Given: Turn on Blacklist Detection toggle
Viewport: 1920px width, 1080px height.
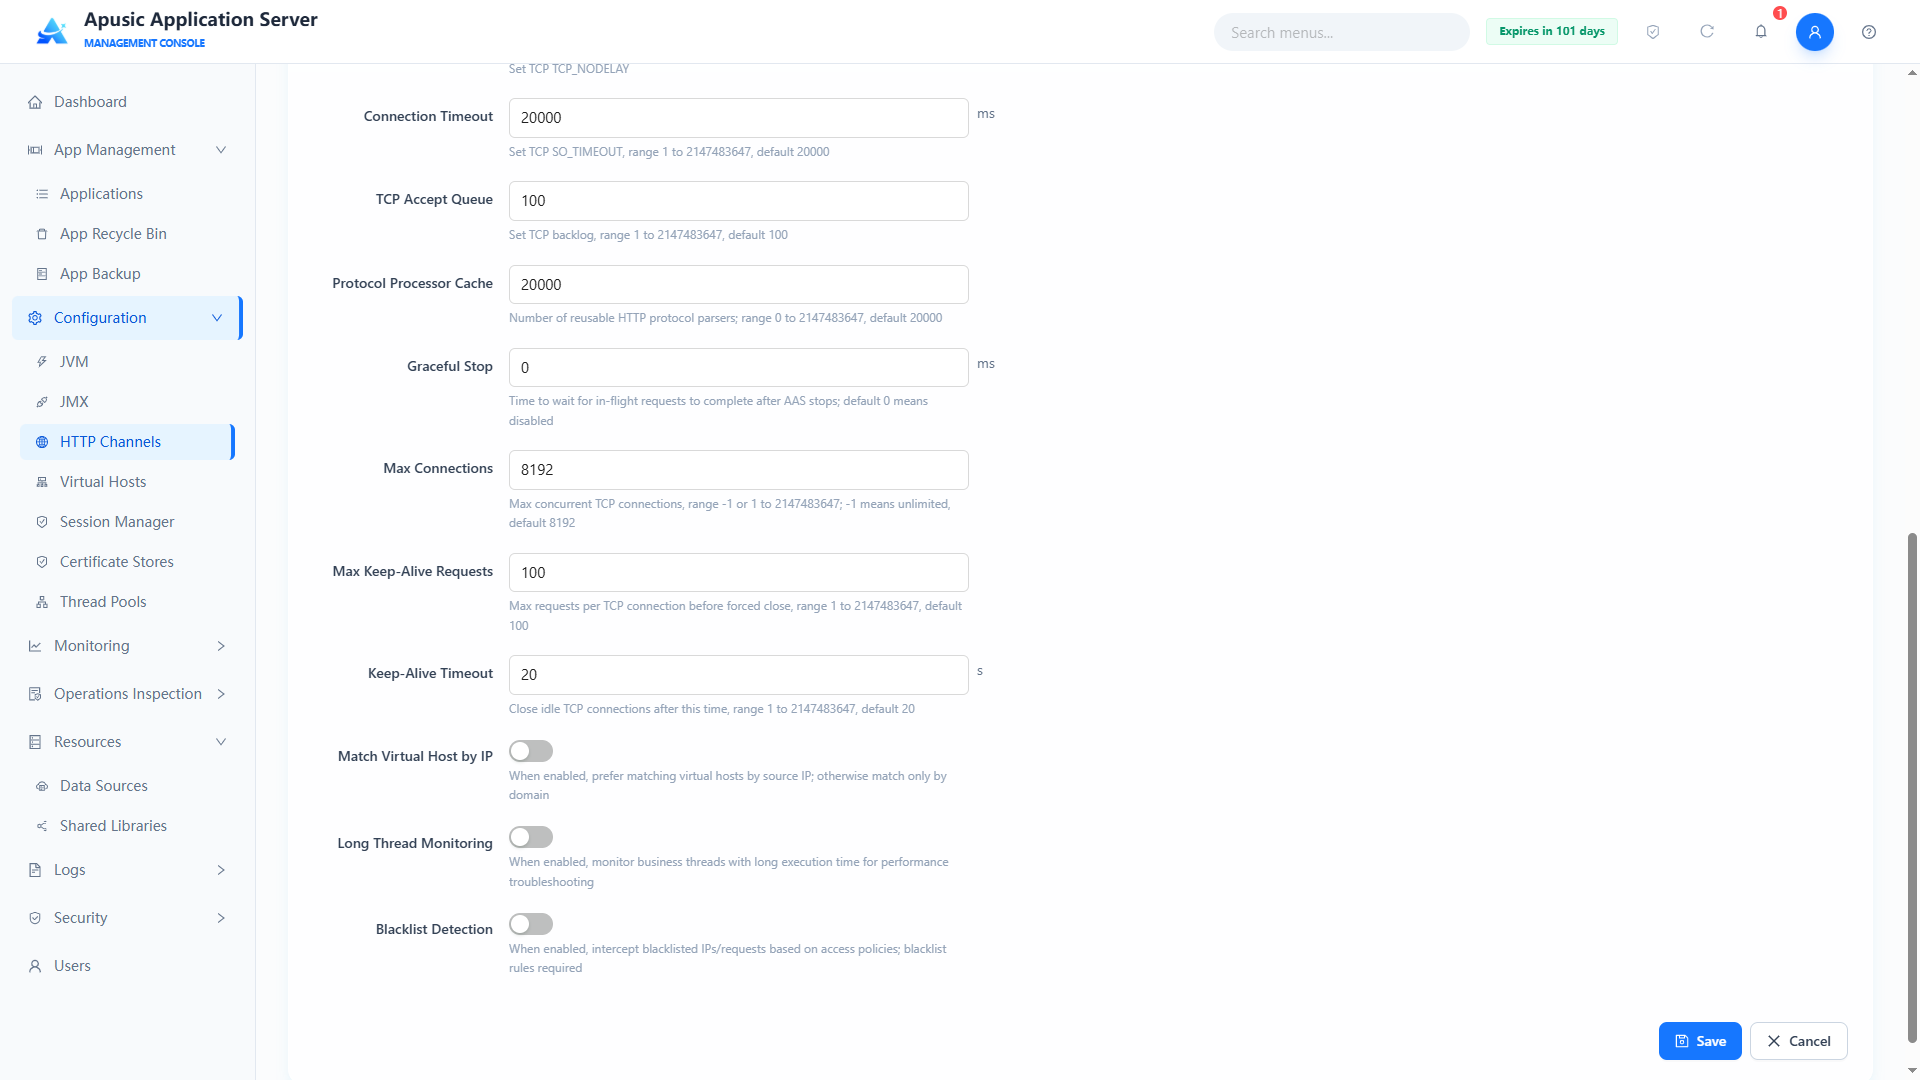Looking at the screenshot, I should [531, 924].
